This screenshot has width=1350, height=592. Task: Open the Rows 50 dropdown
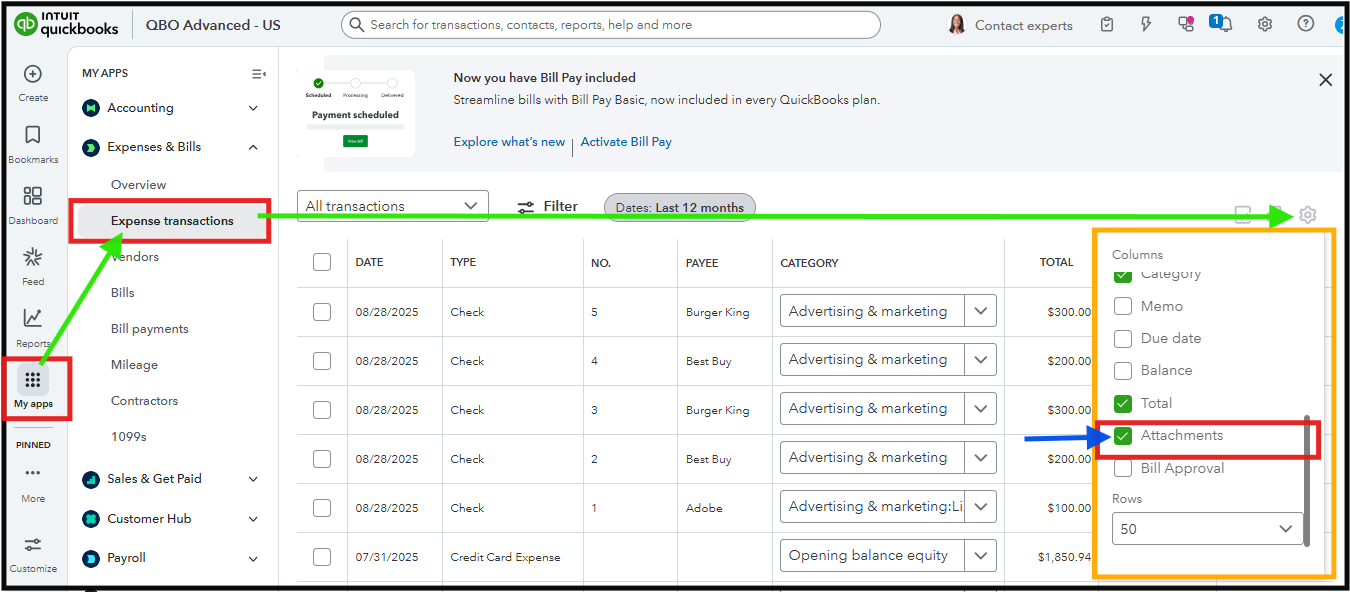(1208, 529)
